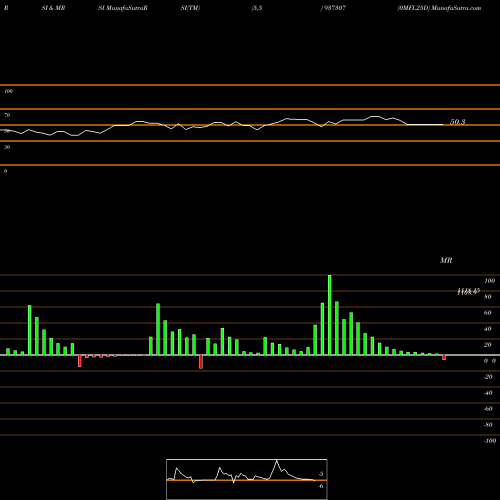The image size is (500, 500).
Task: Click the 80 label on the MR axis
Action: tap(488, 297)
